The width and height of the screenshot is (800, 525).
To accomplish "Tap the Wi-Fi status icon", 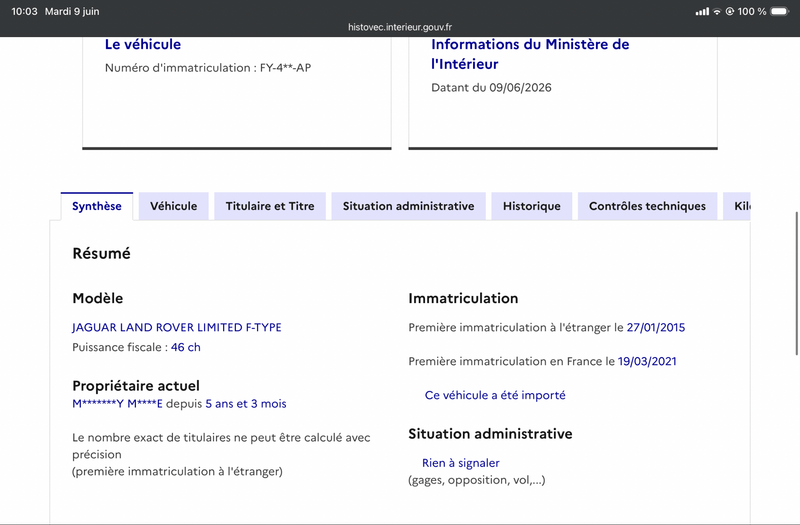I will (717, 11).
